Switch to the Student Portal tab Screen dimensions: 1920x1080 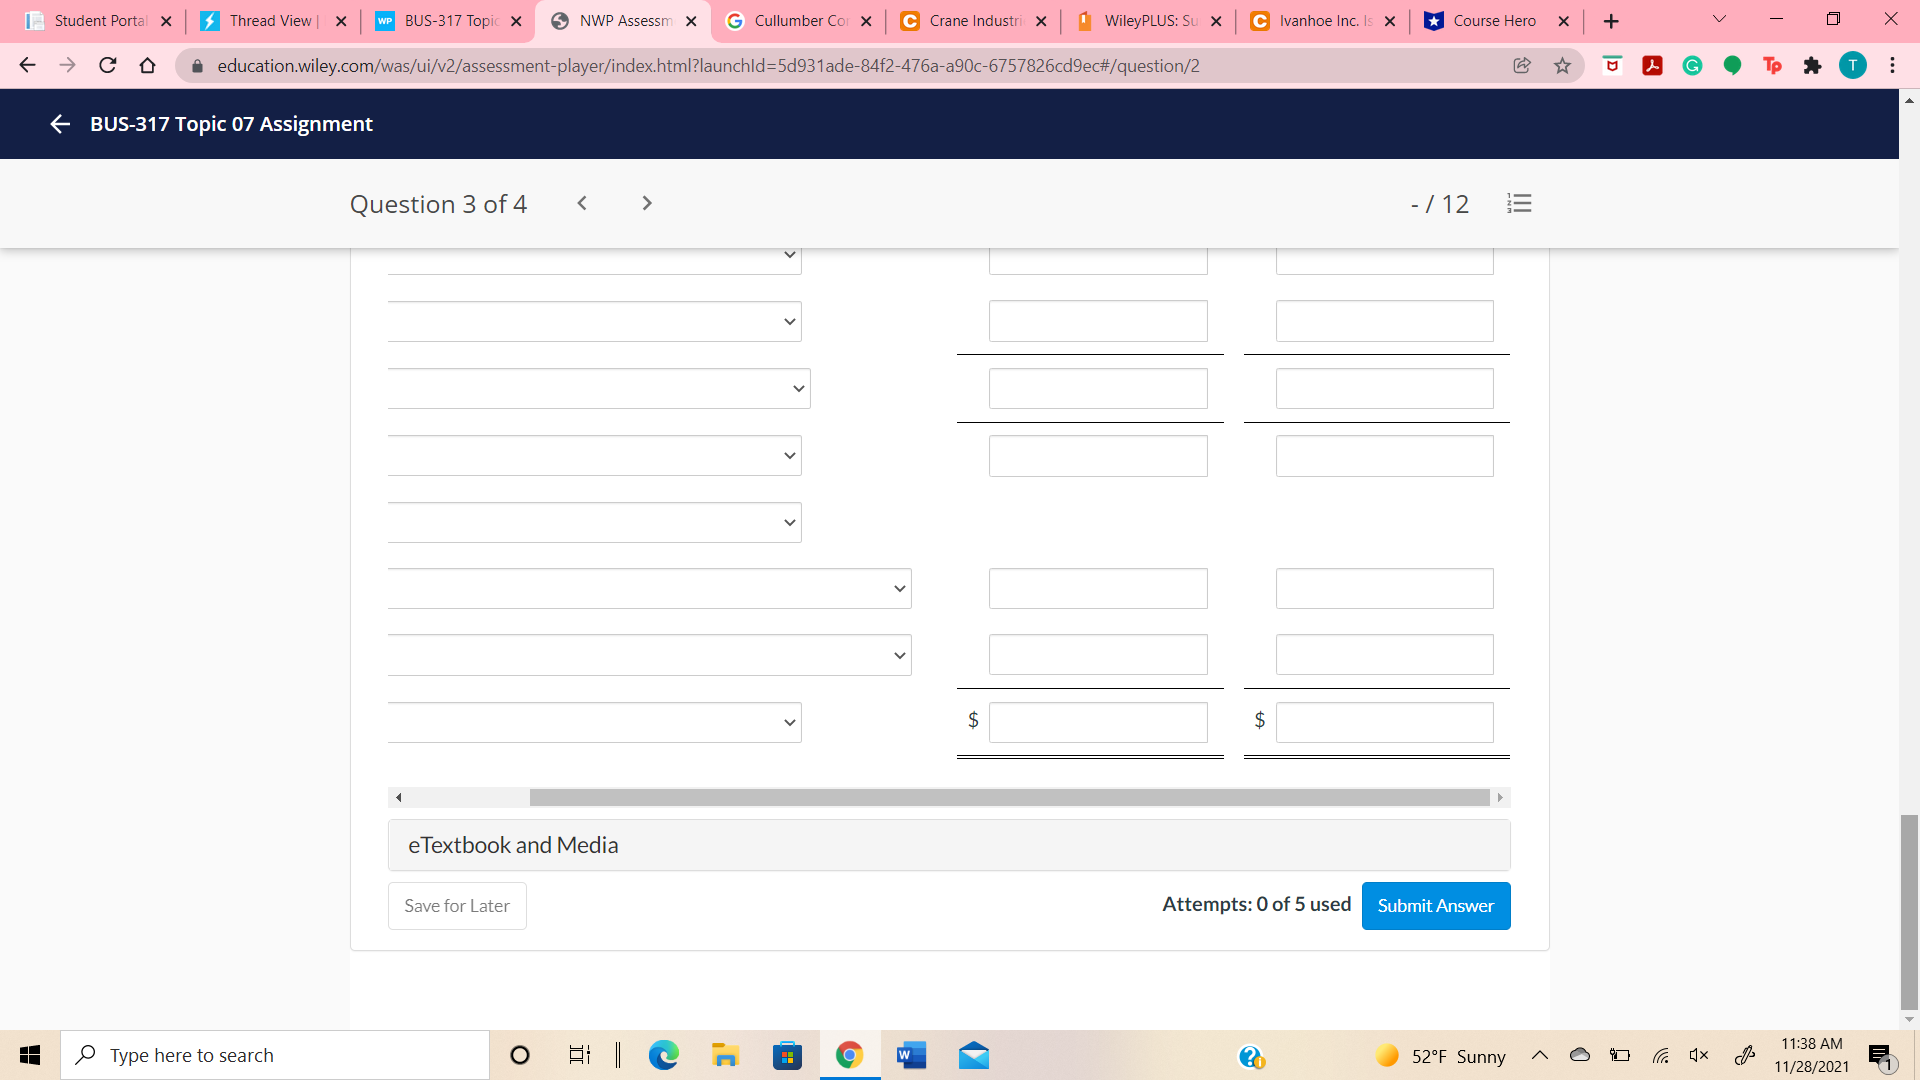click(x=100, y=21)
